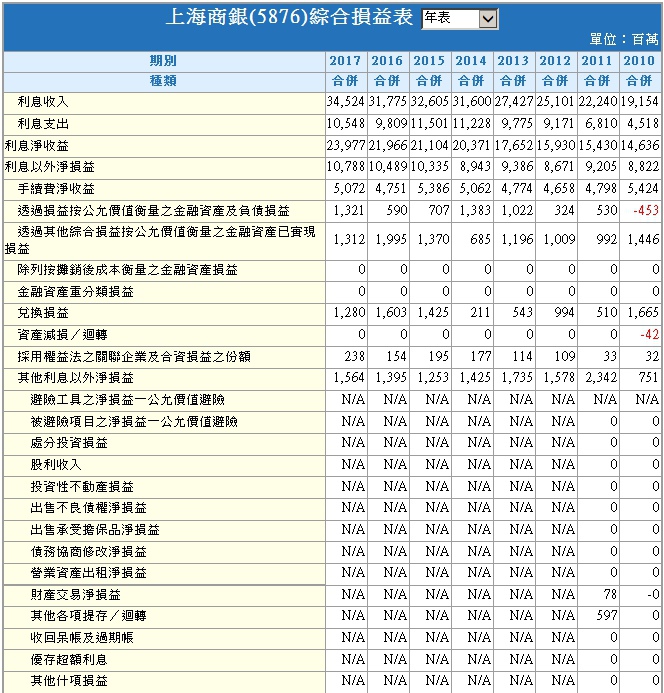Click the 2,342 value for 2011
Viewport: 664px width, 693px height.
(x=601, y=378)
